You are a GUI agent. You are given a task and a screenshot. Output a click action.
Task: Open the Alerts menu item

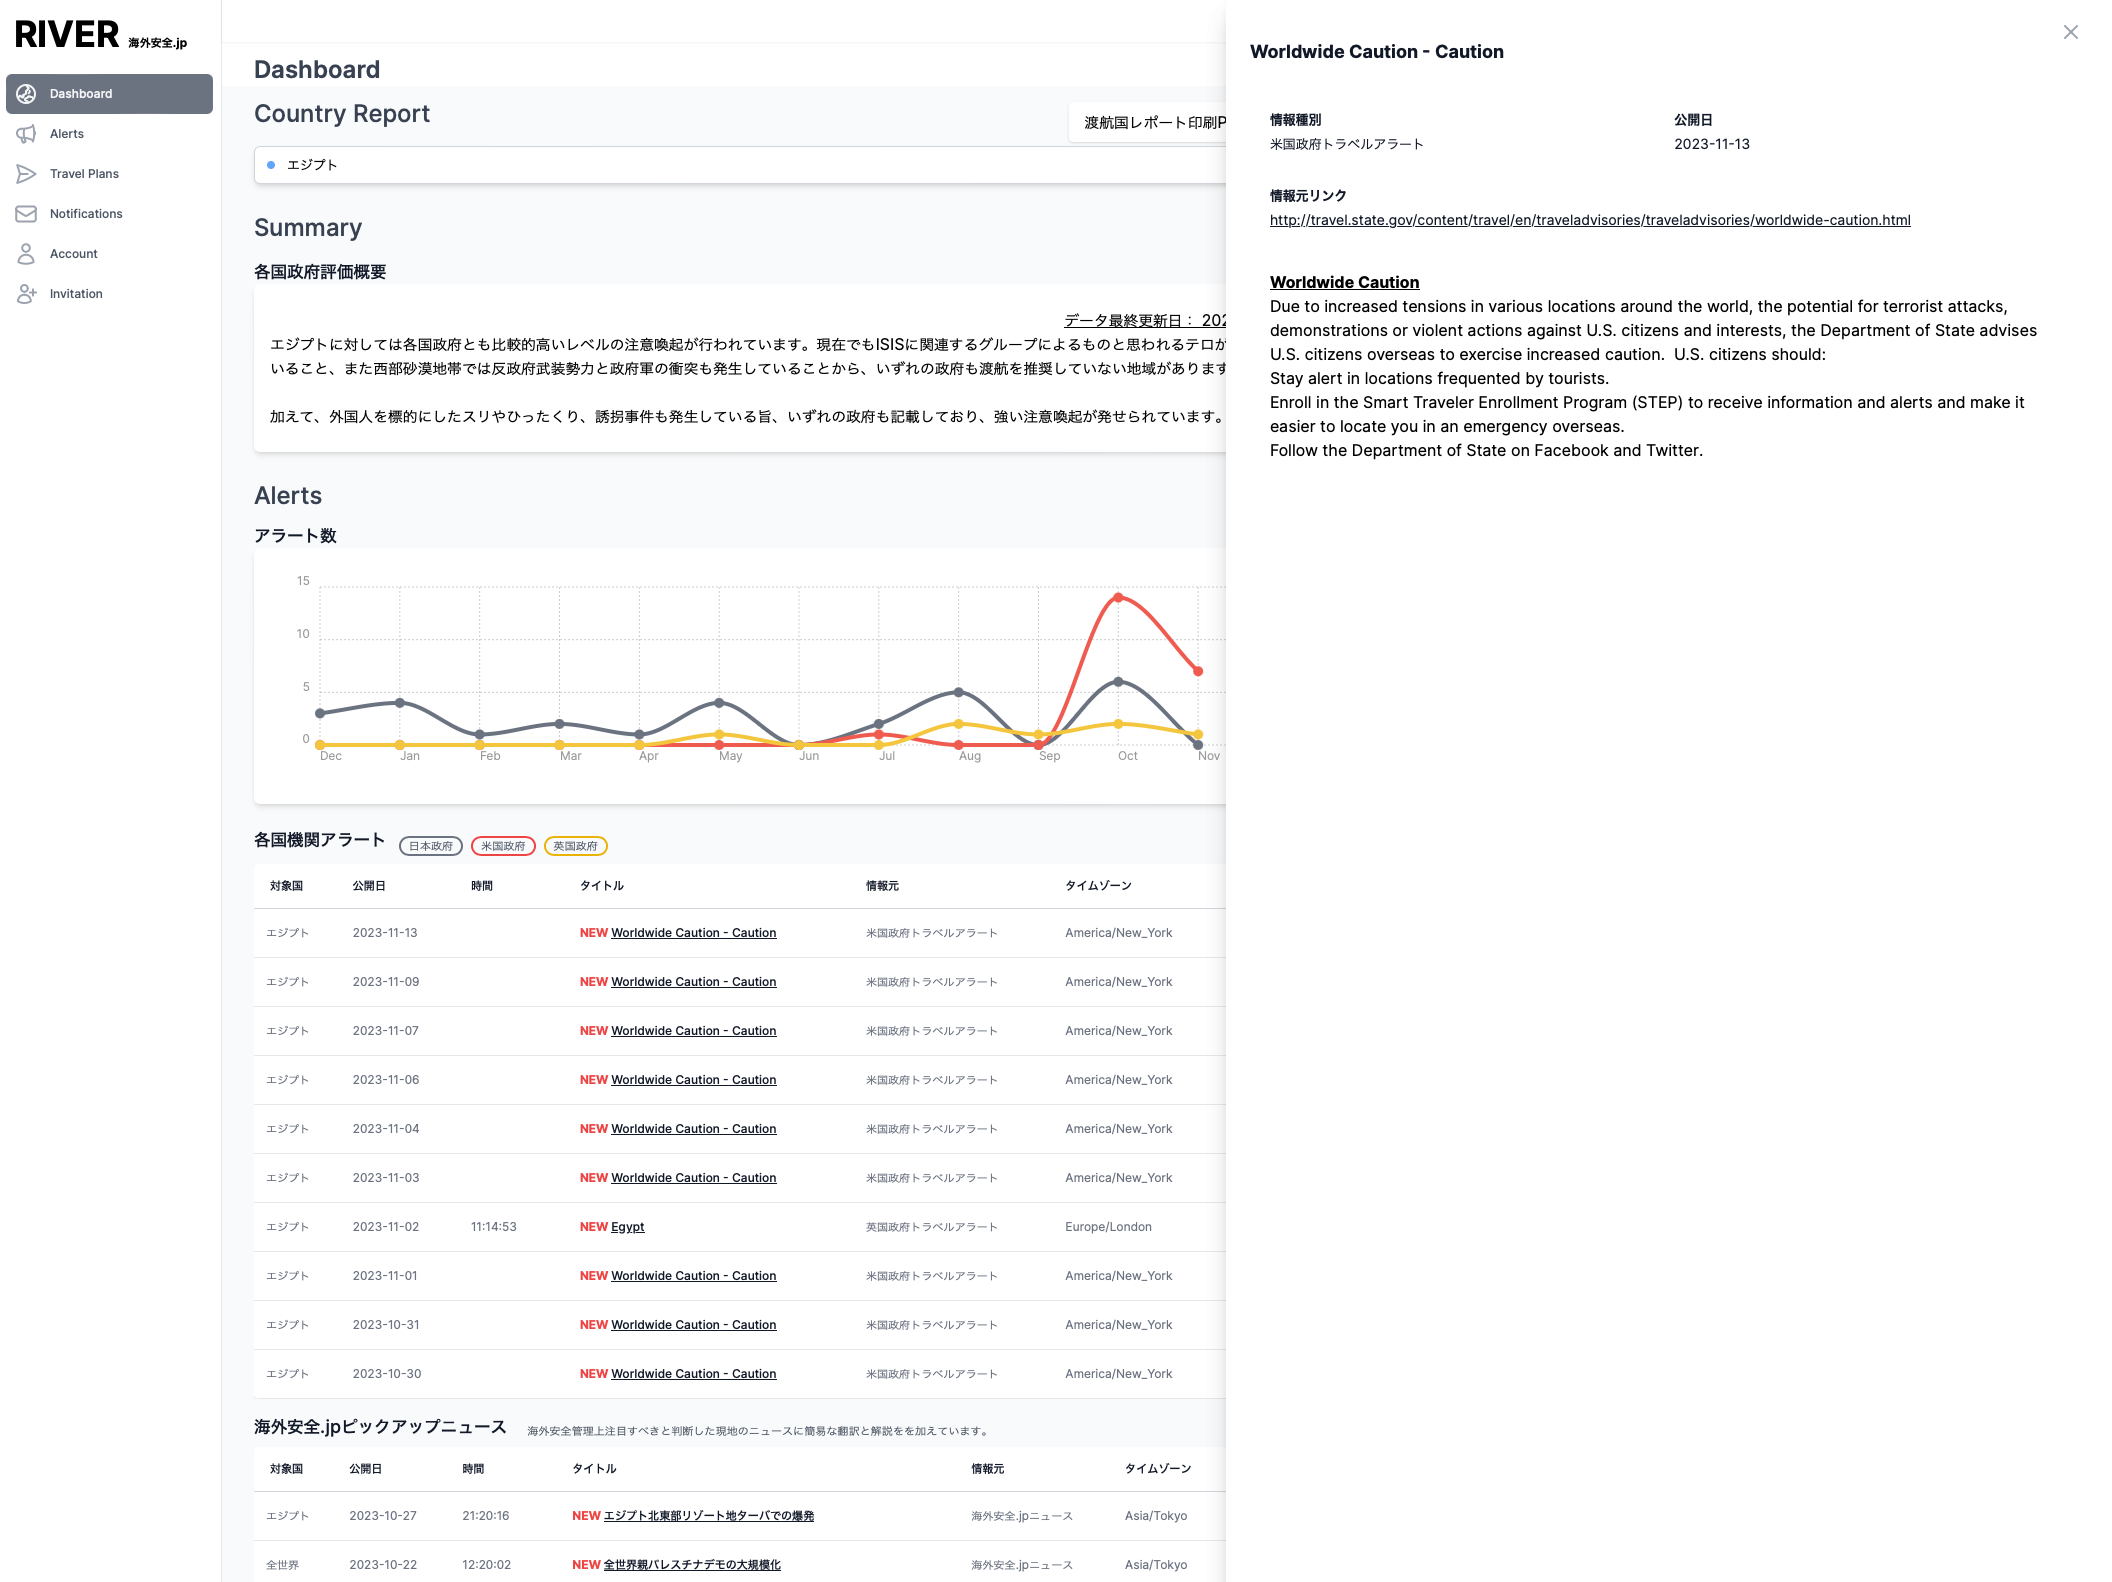coord(67,134)
